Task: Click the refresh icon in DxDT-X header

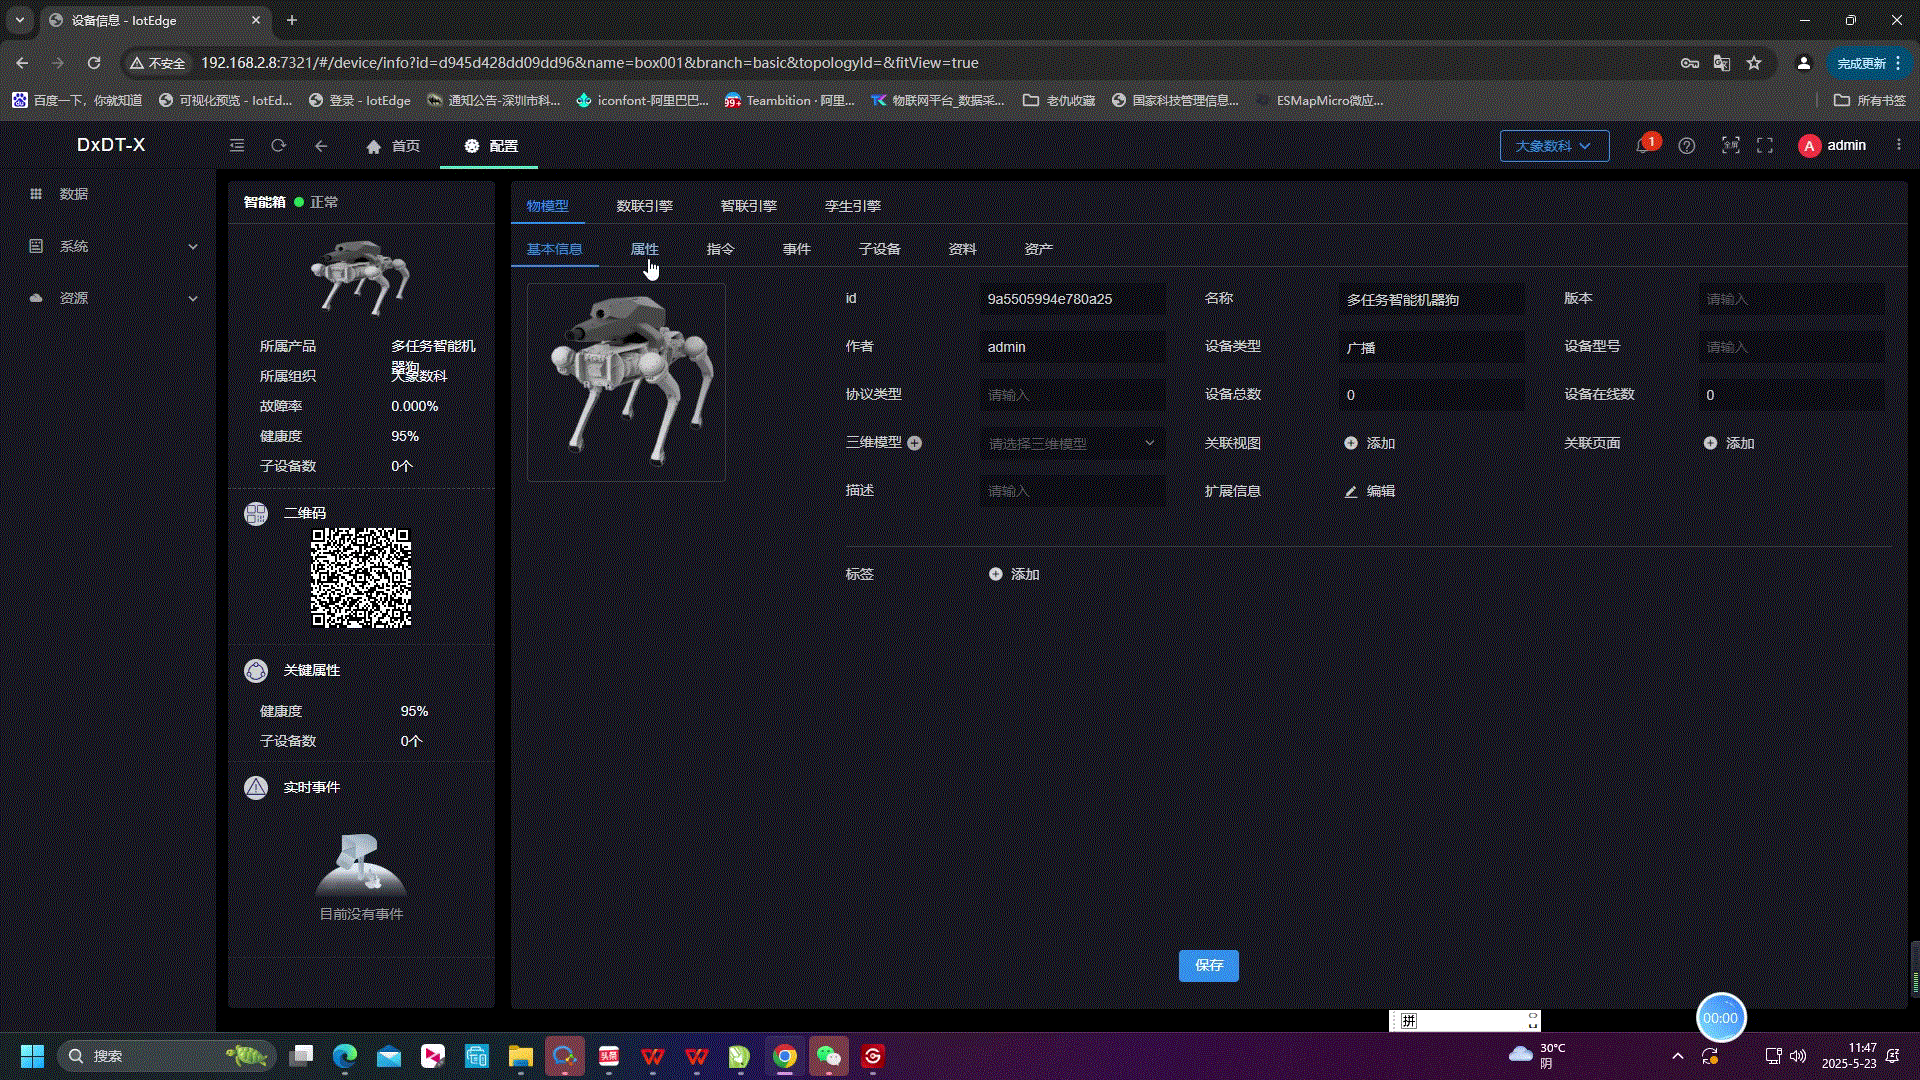Action: (x=279, y=146)
